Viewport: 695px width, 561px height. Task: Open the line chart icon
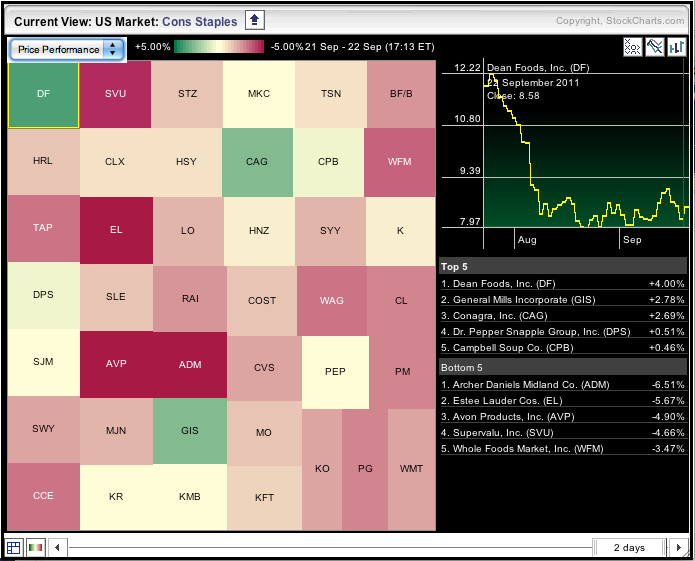654,47
